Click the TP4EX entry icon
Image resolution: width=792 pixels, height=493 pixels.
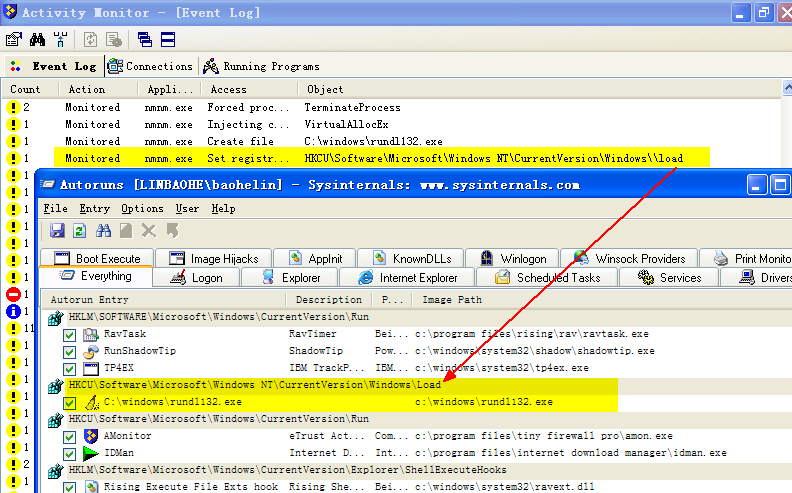pos(91,369)
